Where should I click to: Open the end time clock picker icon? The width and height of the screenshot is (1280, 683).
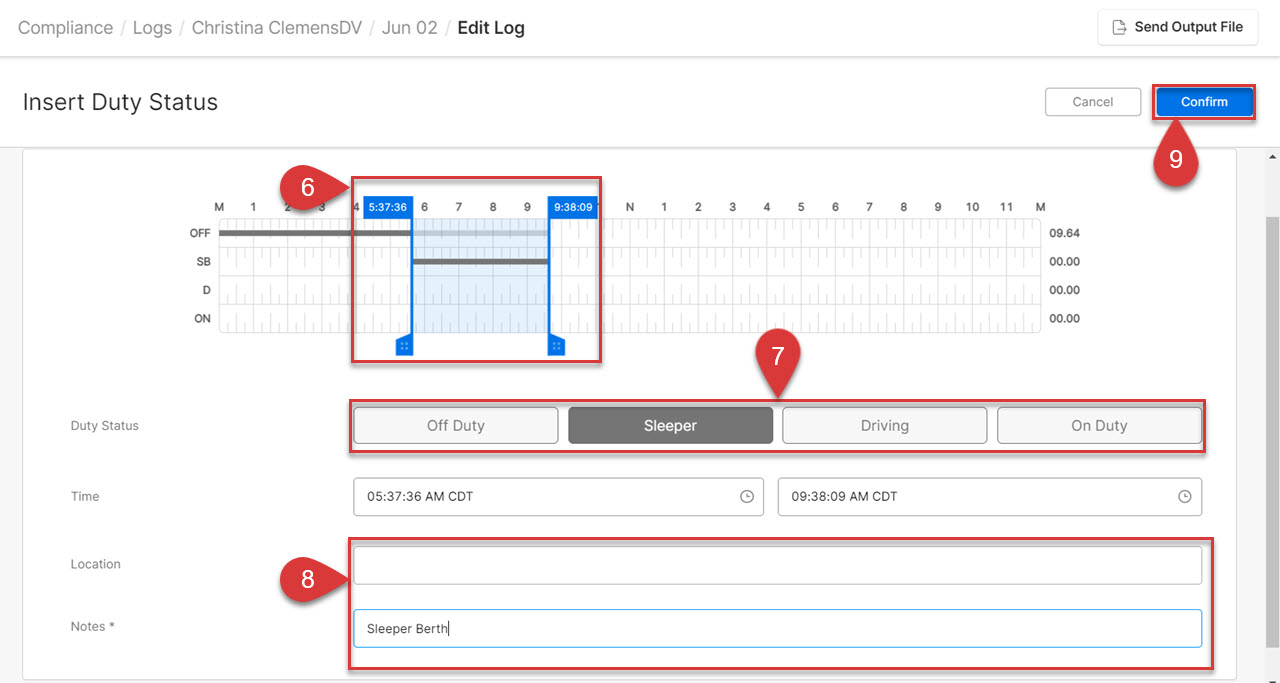click(x=1184, y=496)
